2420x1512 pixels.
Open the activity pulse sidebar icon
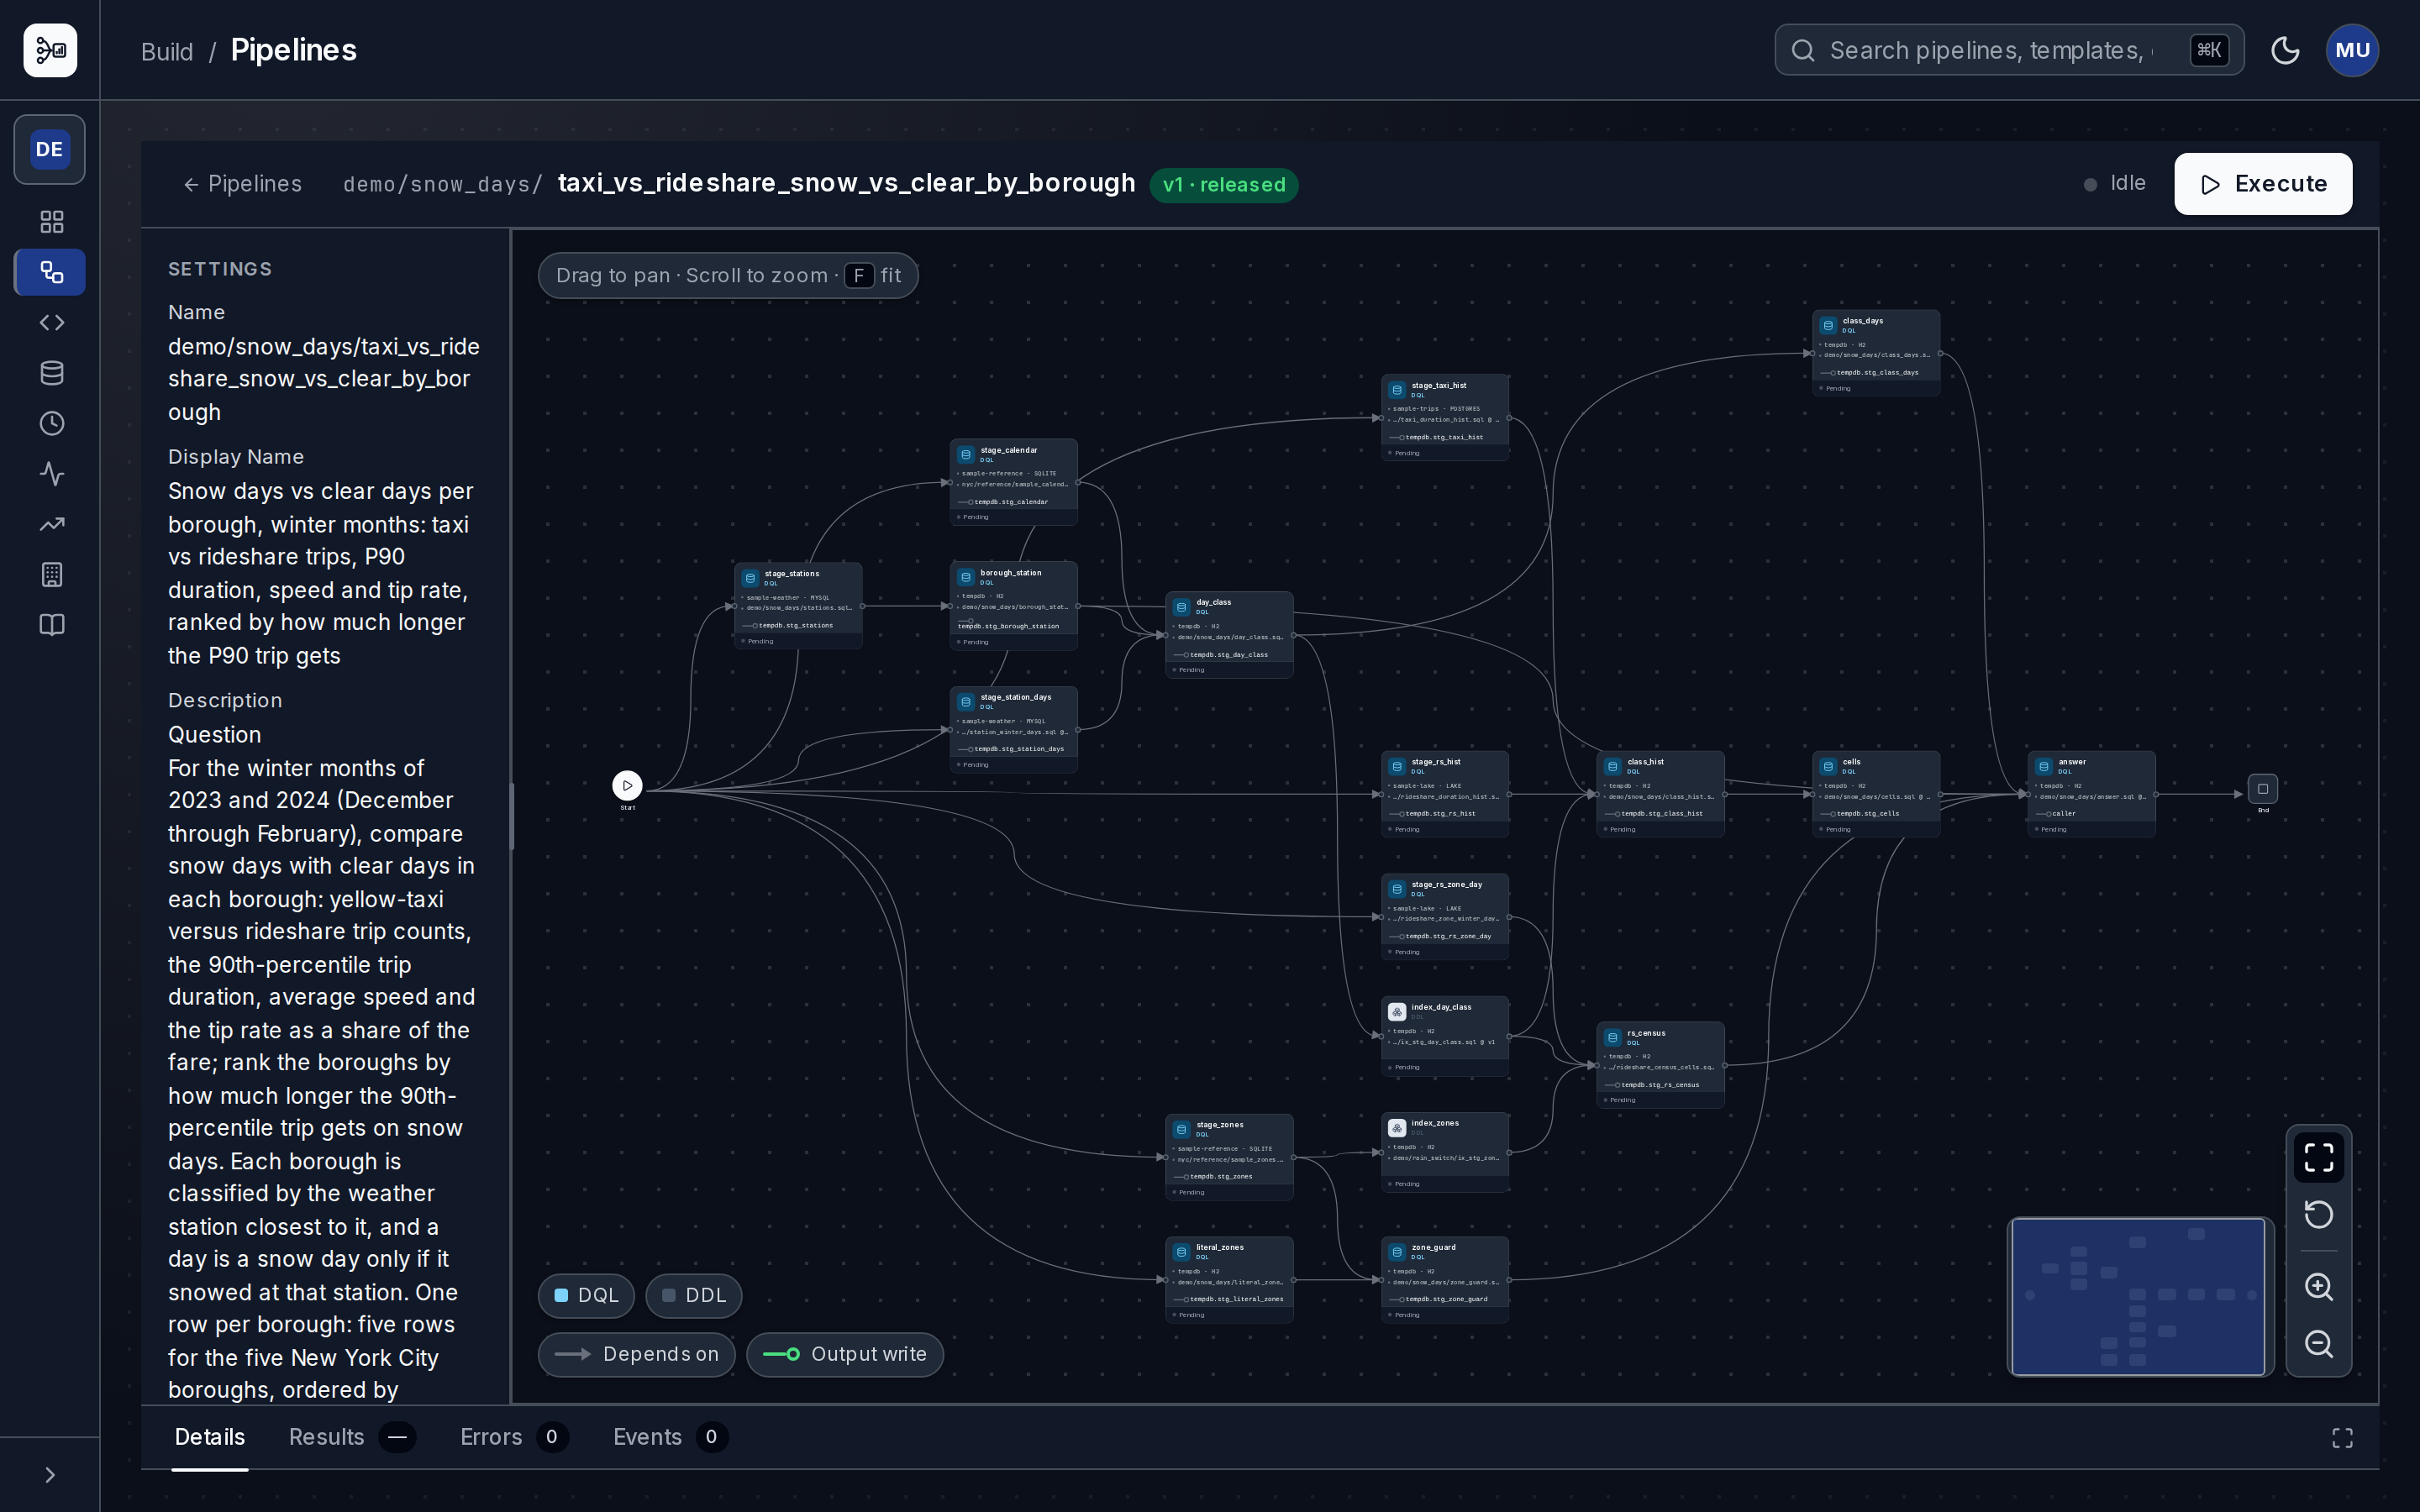click(x=52, y=474)
